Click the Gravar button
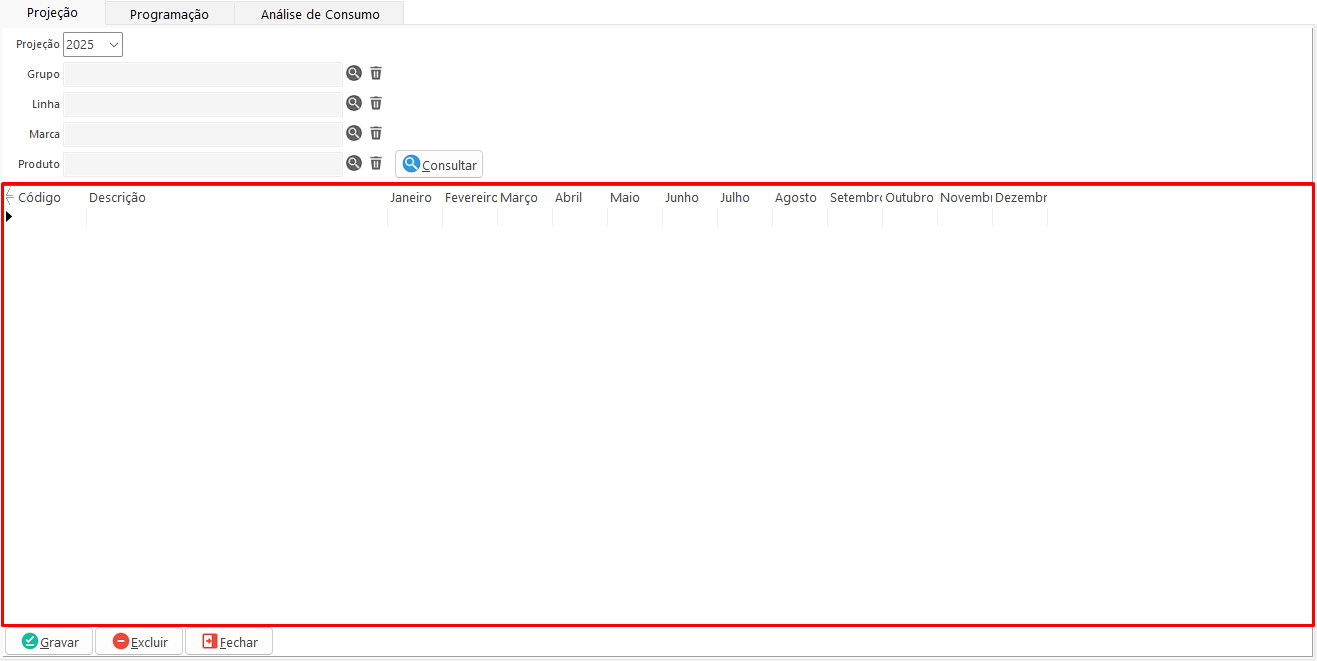The width and height of the screenshot is (1317, 661). click(x=49, y=642)
